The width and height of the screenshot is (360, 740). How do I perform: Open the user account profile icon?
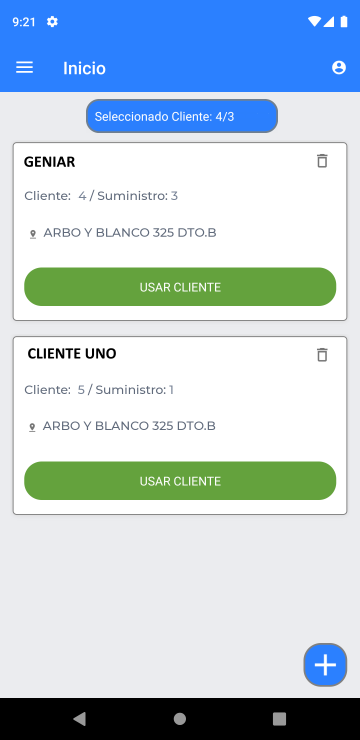click(x=339, y=67)
